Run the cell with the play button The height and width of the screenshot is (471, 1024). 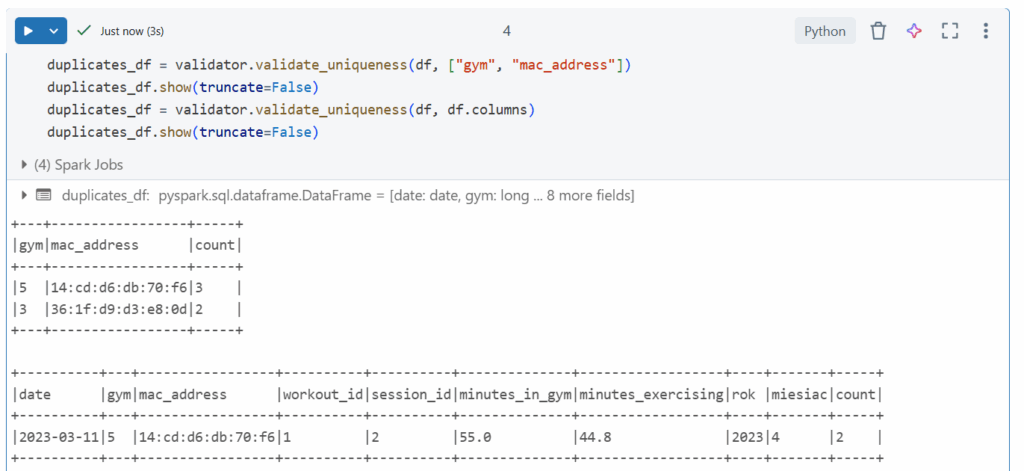(x=28, y=31)
